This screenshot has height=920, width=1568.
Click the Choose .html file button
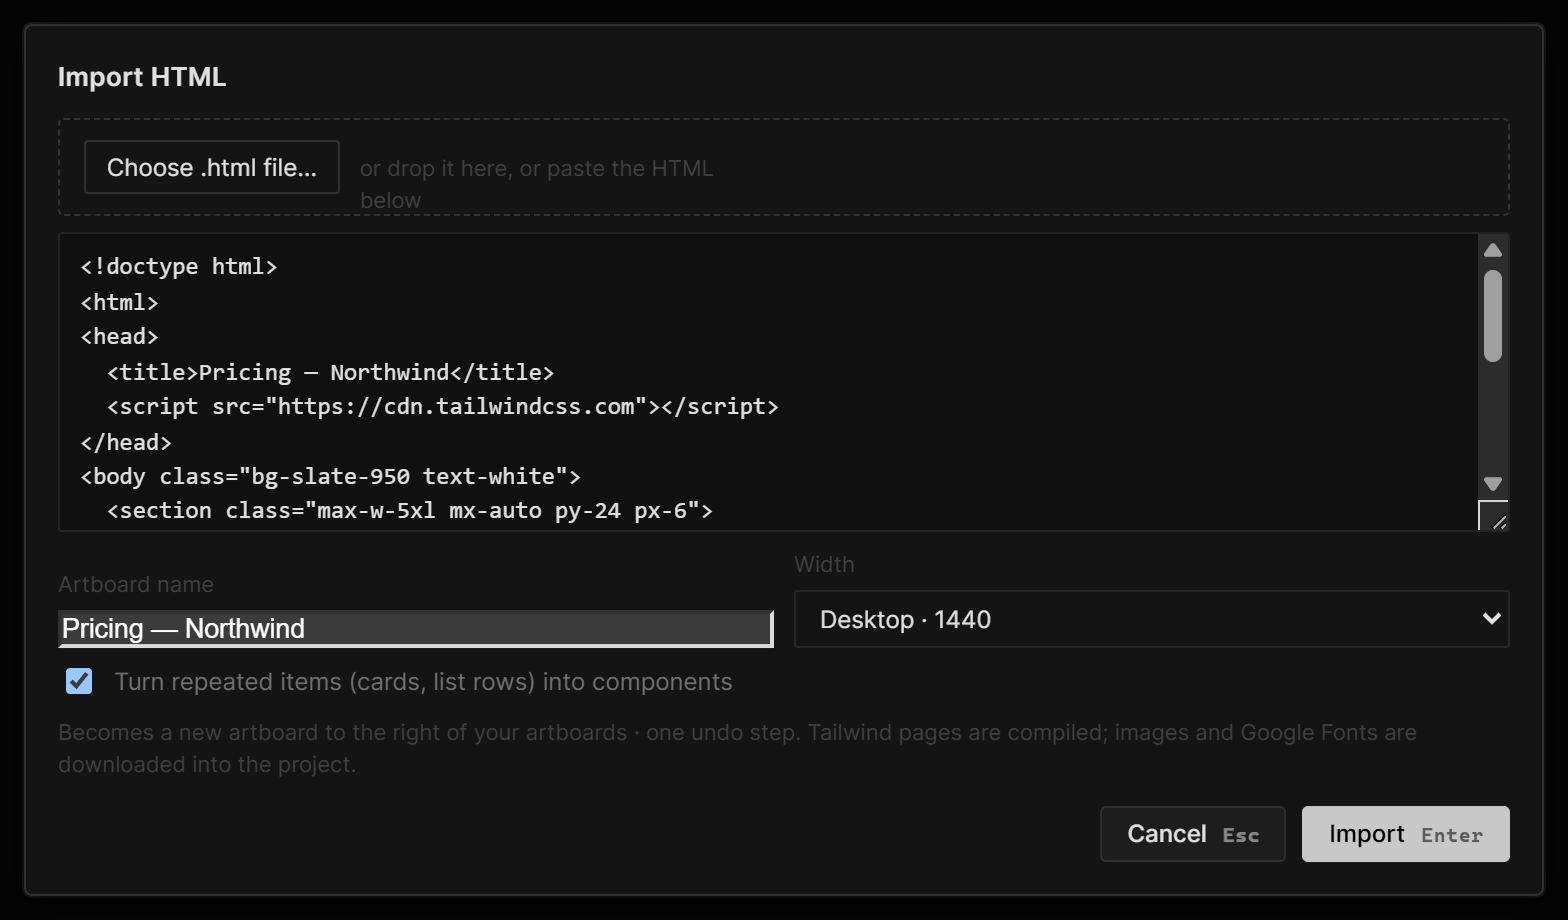click(x=212, y=167)
